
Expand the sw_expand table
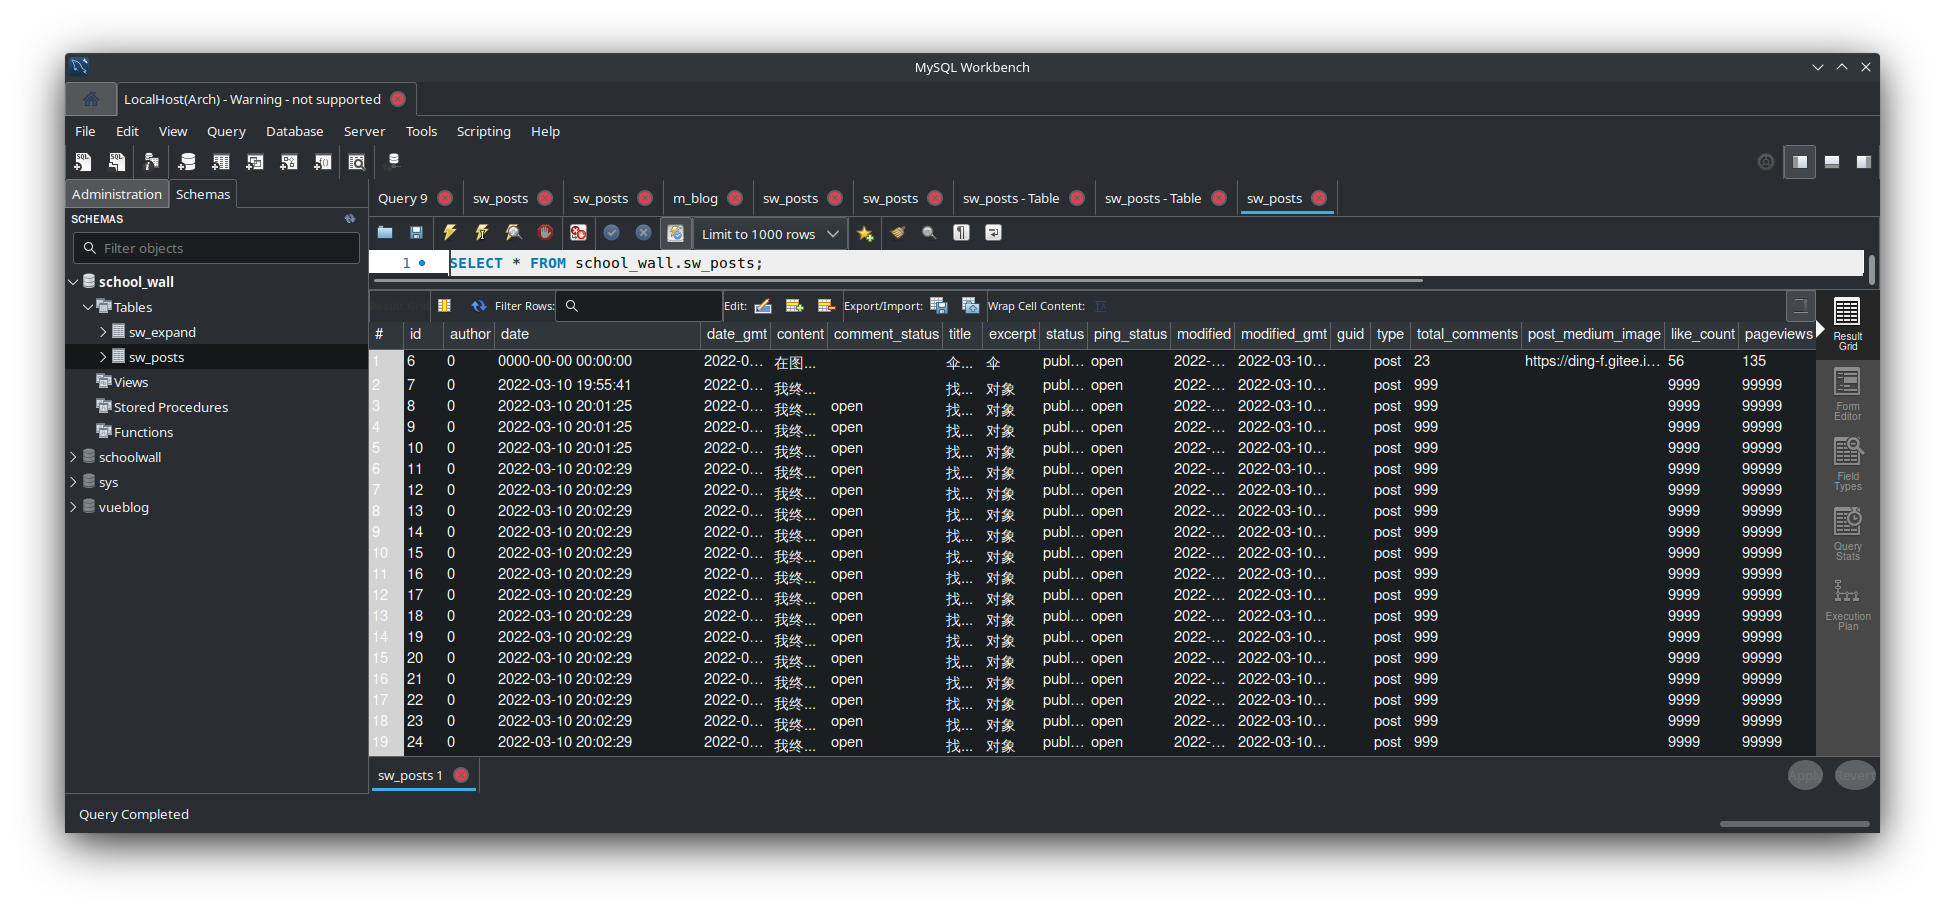point(103,332)
